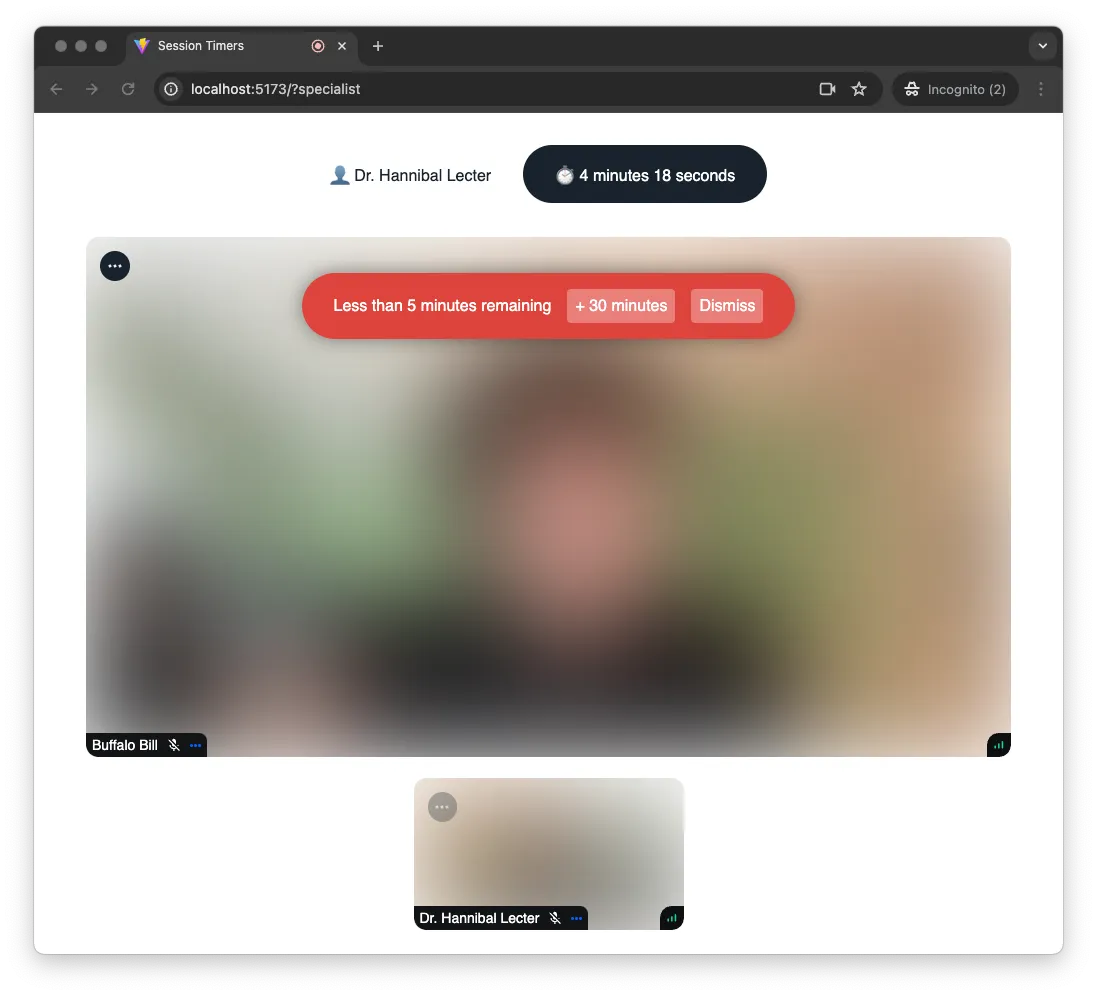This screenshot has height=996, width=1097.
Task: Click the connection quality indicator on the self-view tile
Action: tap(671, 918)
